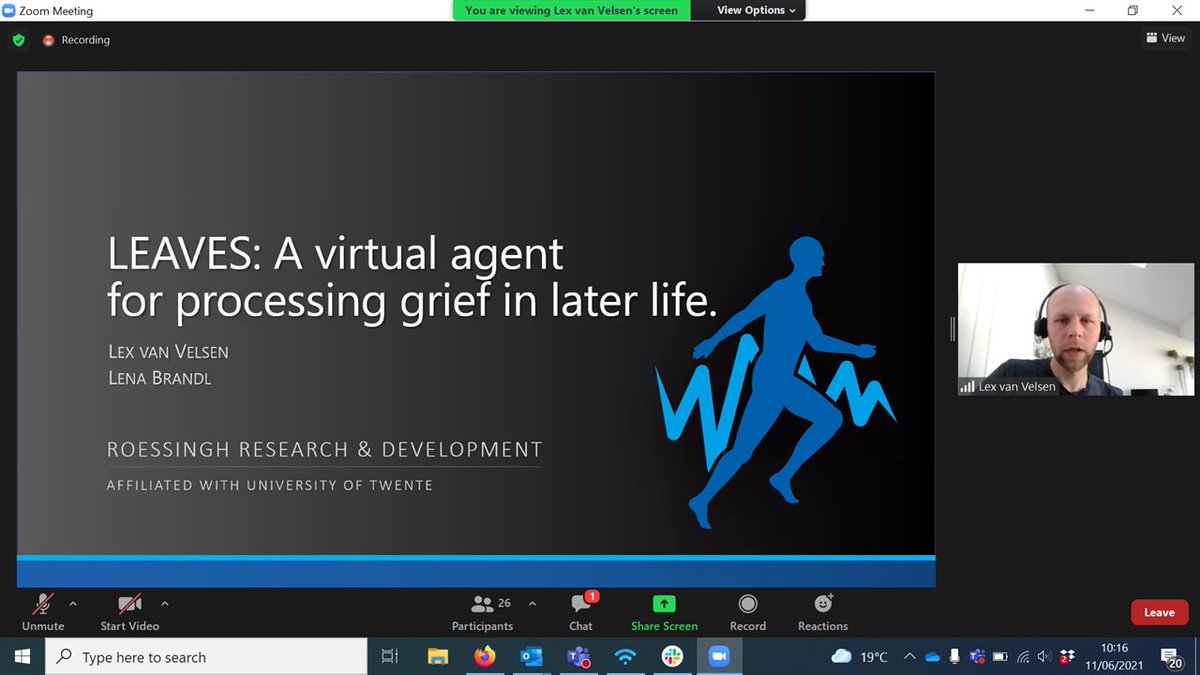Click the microphone tray icon

(x=955, y=657)
